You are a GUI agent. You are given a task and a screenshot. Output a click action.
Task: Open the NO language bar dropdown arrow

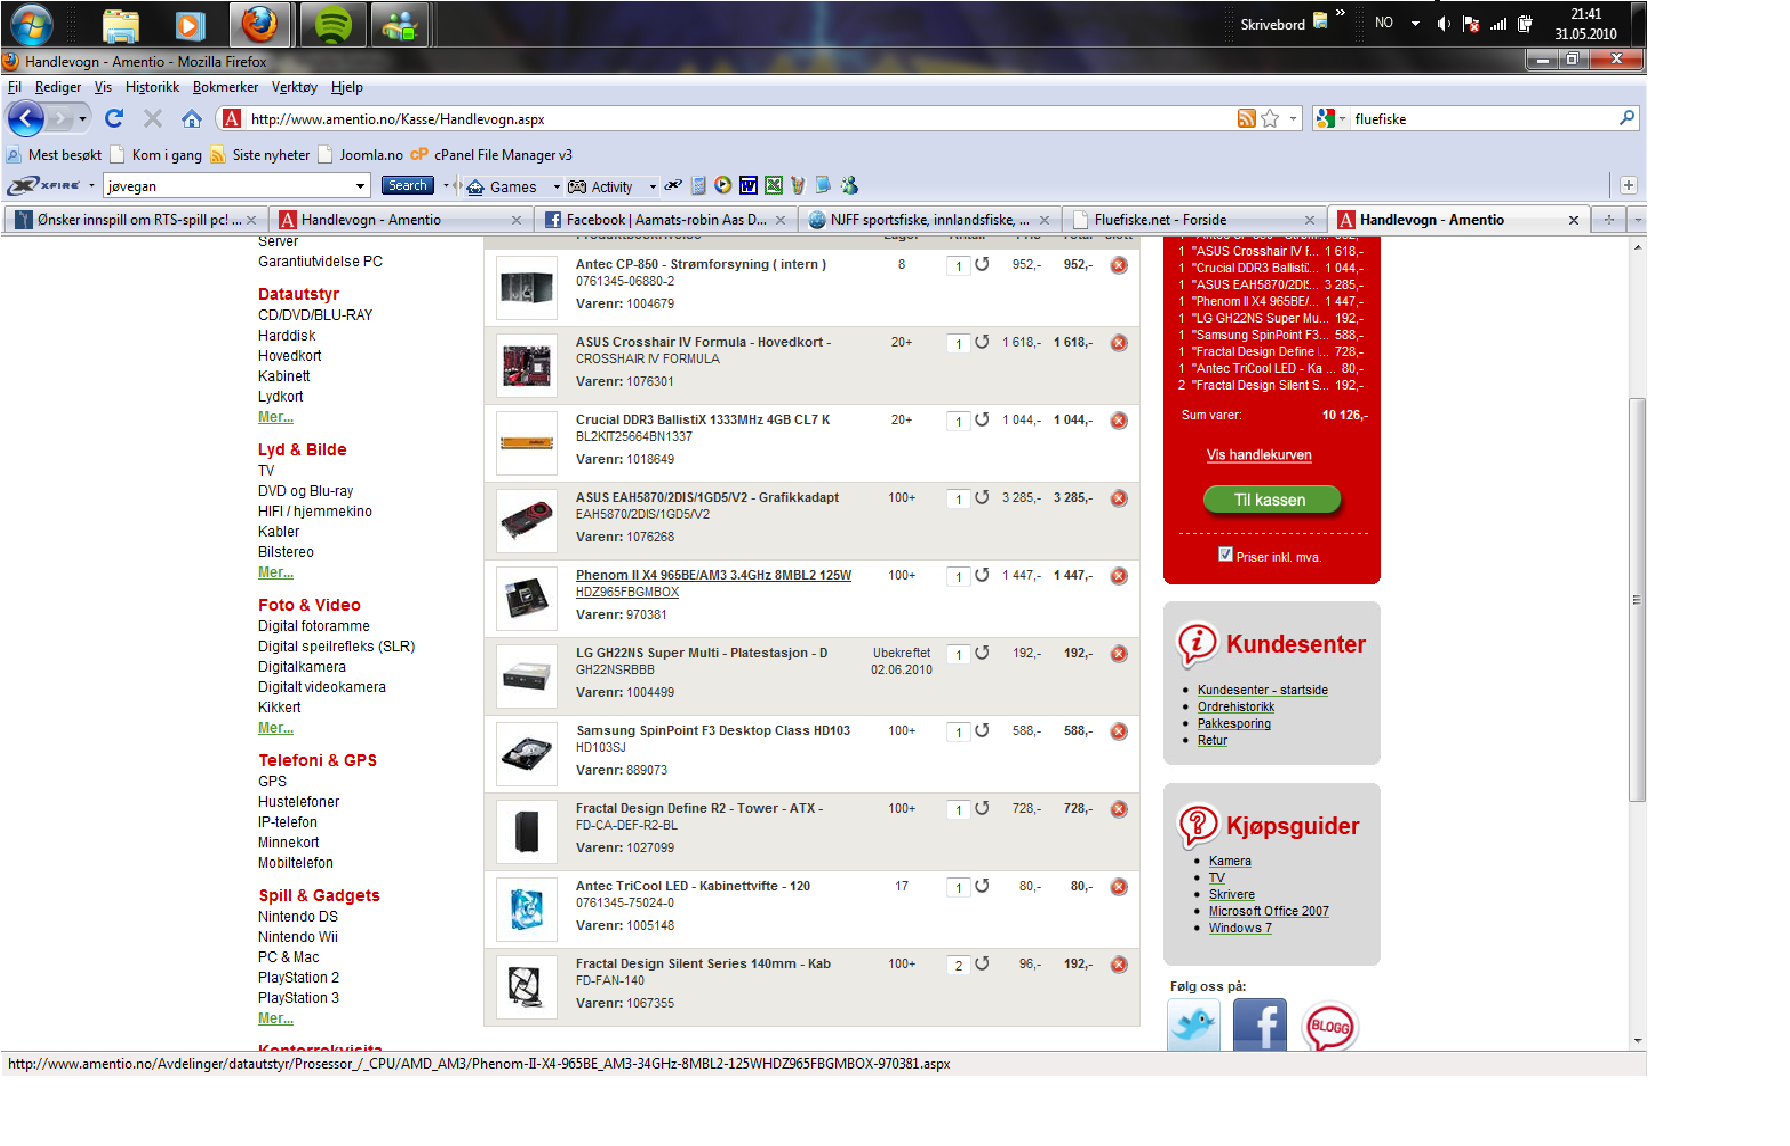(x=1415, y=23)
